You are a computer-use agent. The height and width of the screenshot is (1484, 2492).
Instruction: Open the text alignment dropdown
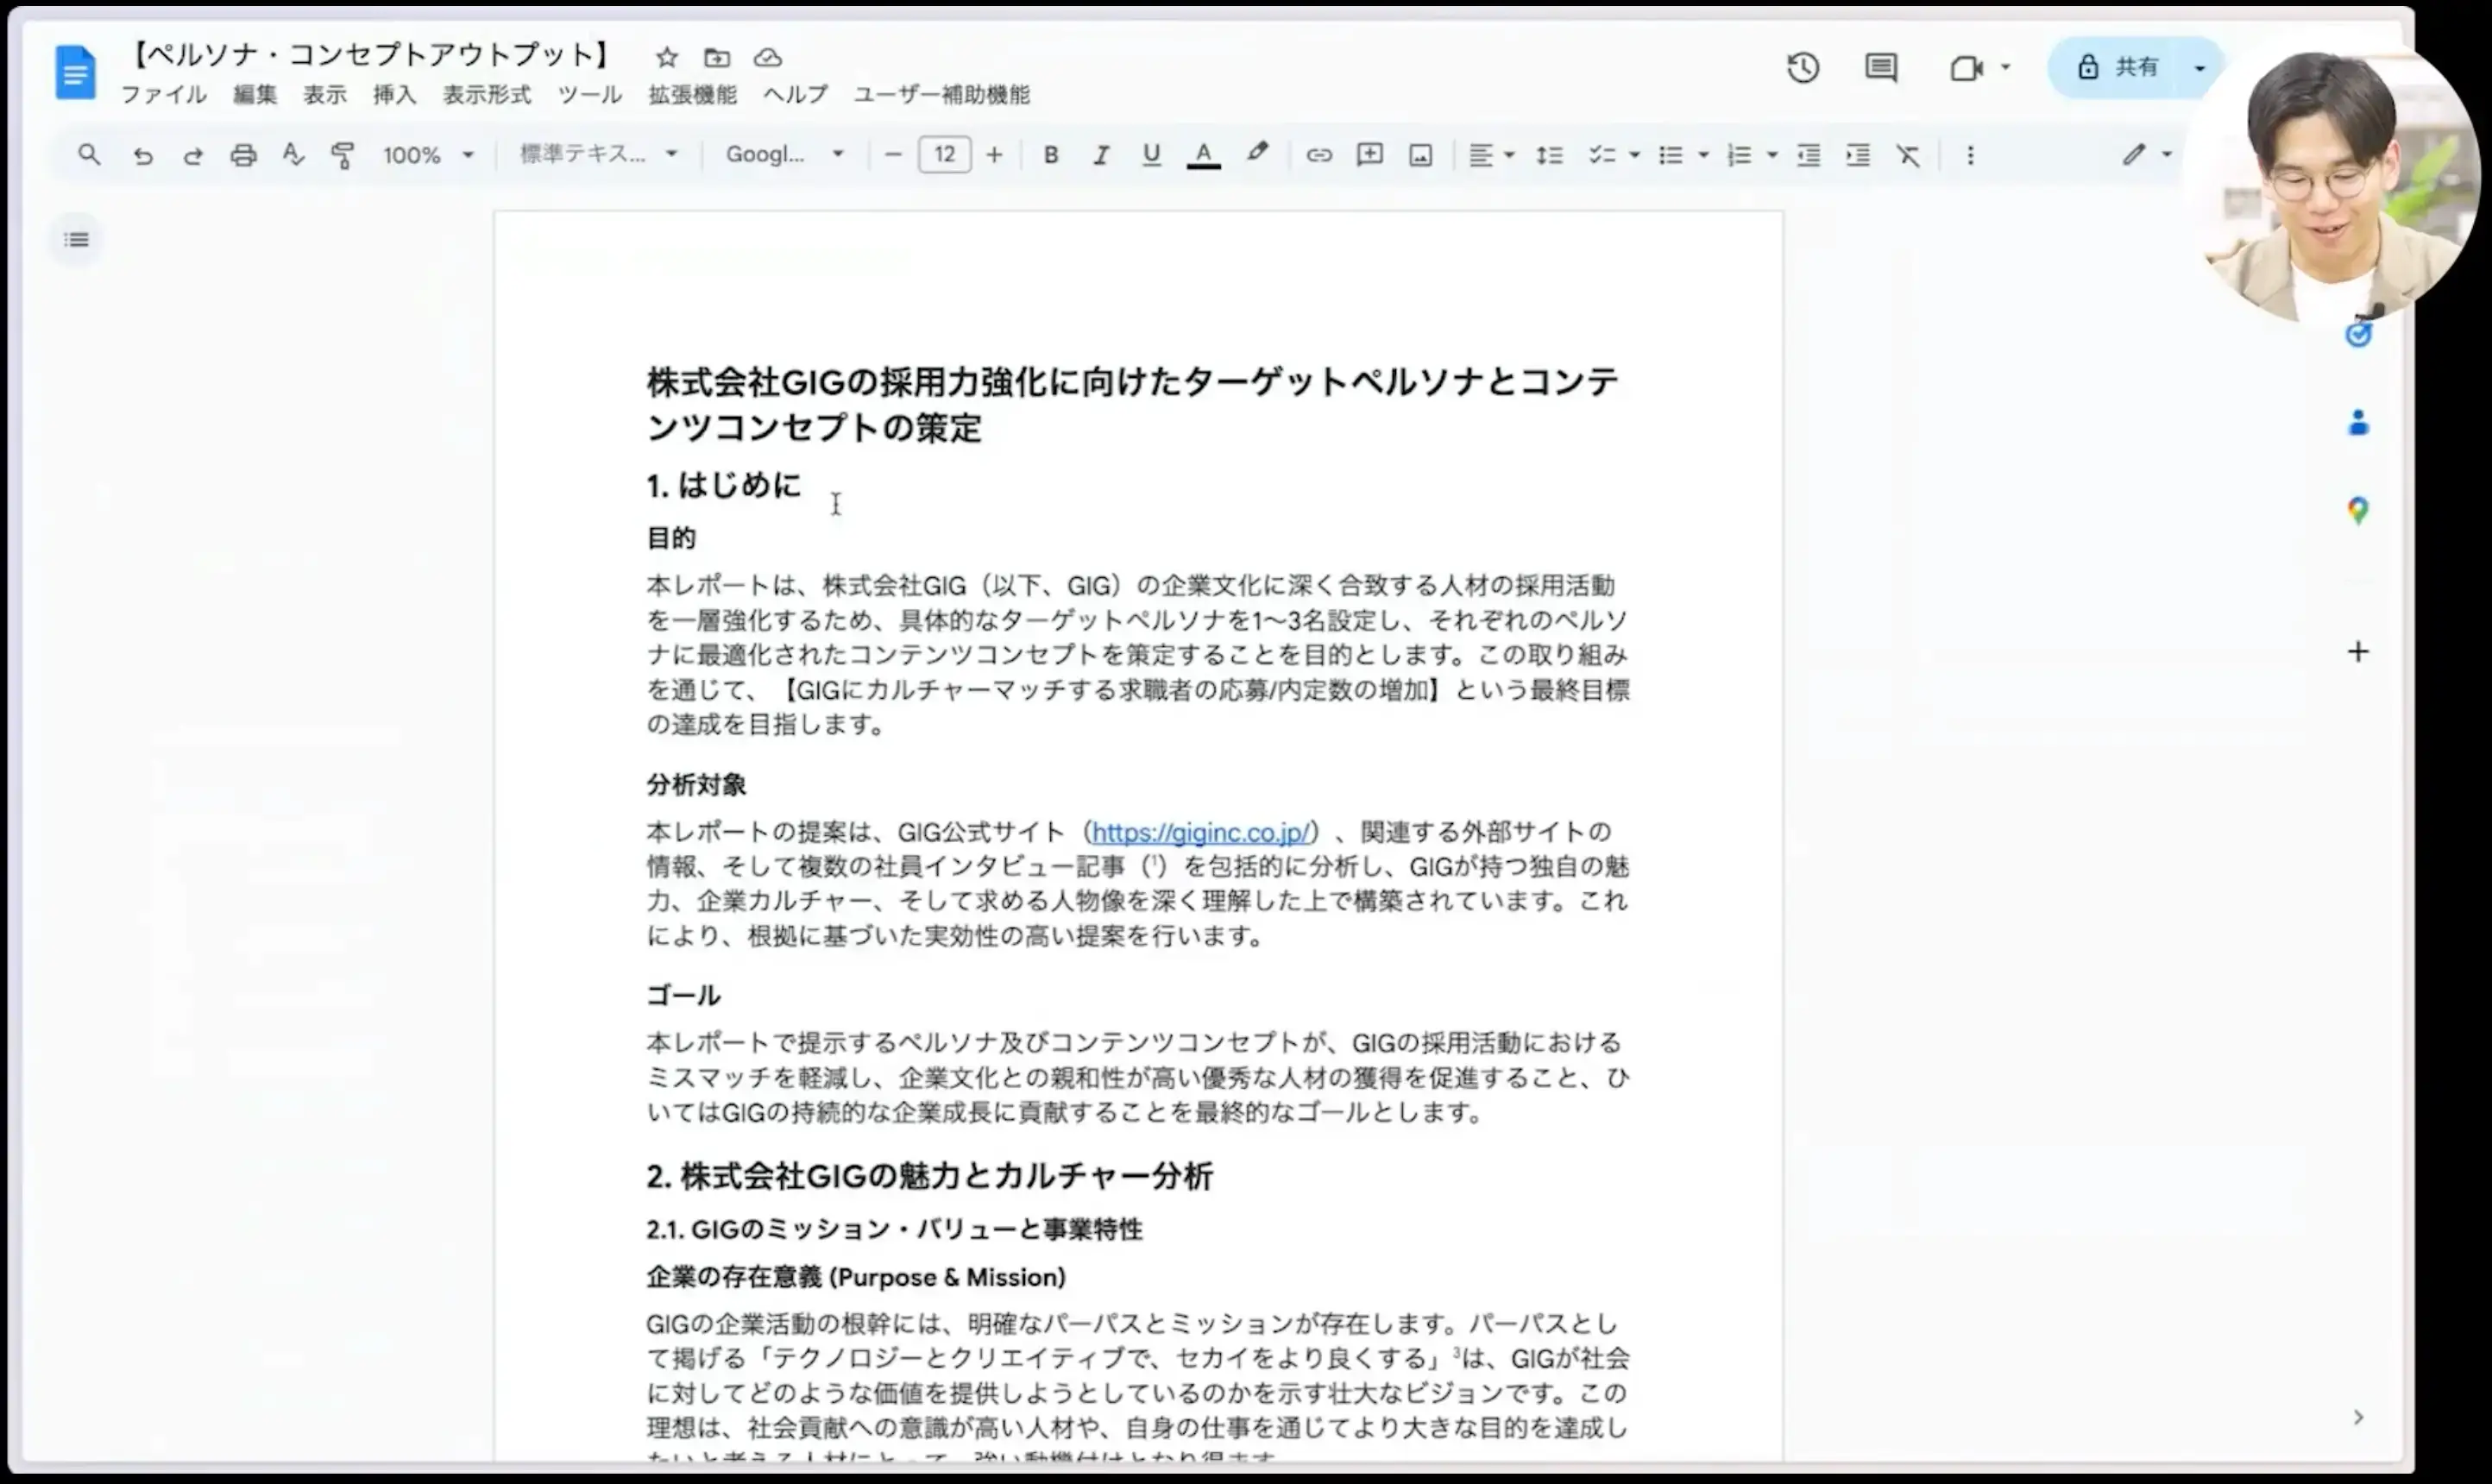pos(1491,155)
